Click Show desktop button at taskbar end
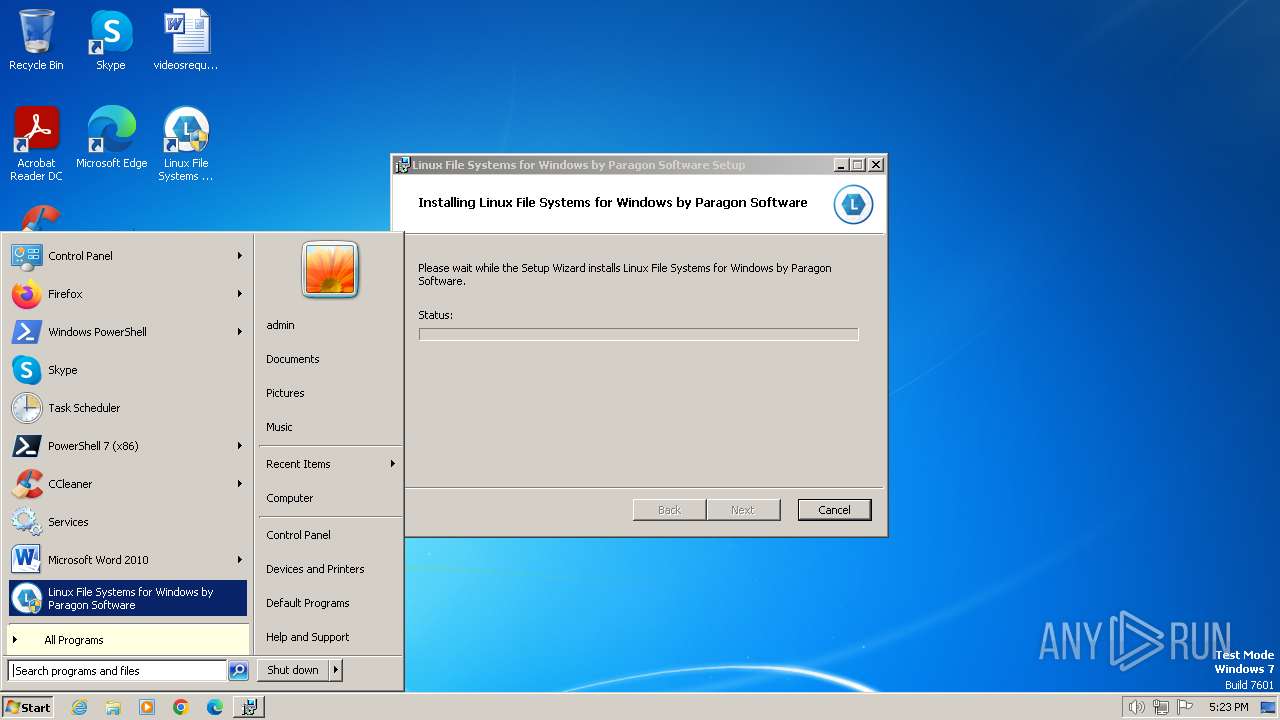Screen dimensions: 1280x720 [x=1270, y=707]
